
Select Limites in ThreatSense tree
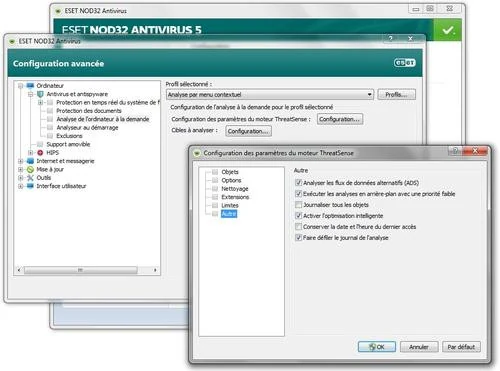(230, 205)
